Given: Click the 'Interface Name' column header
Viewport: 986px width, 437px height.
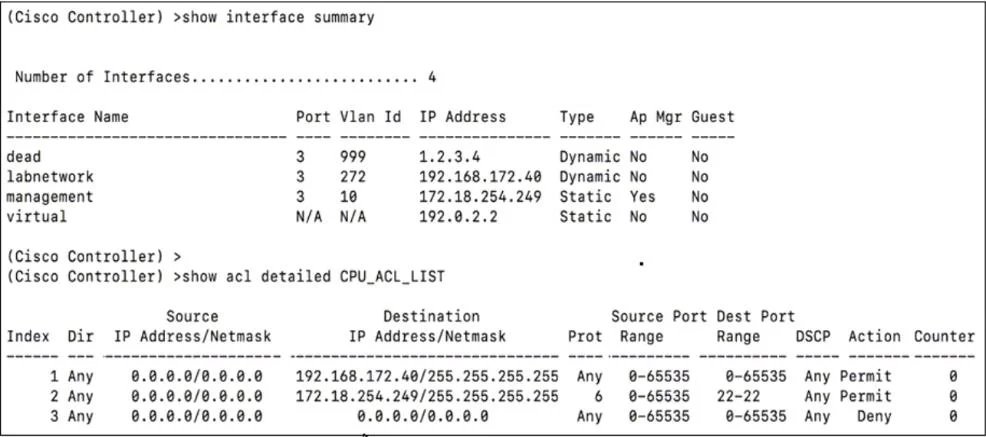Looking at the screenshot, I should tap(67, 117).
